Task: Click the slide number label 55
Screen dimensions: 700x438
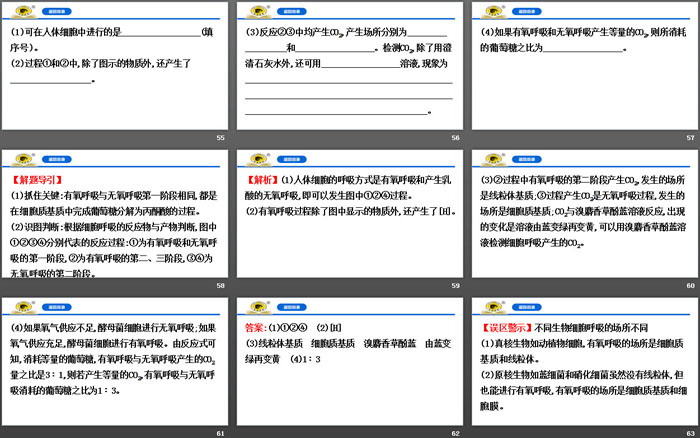Action: point(221,138)
